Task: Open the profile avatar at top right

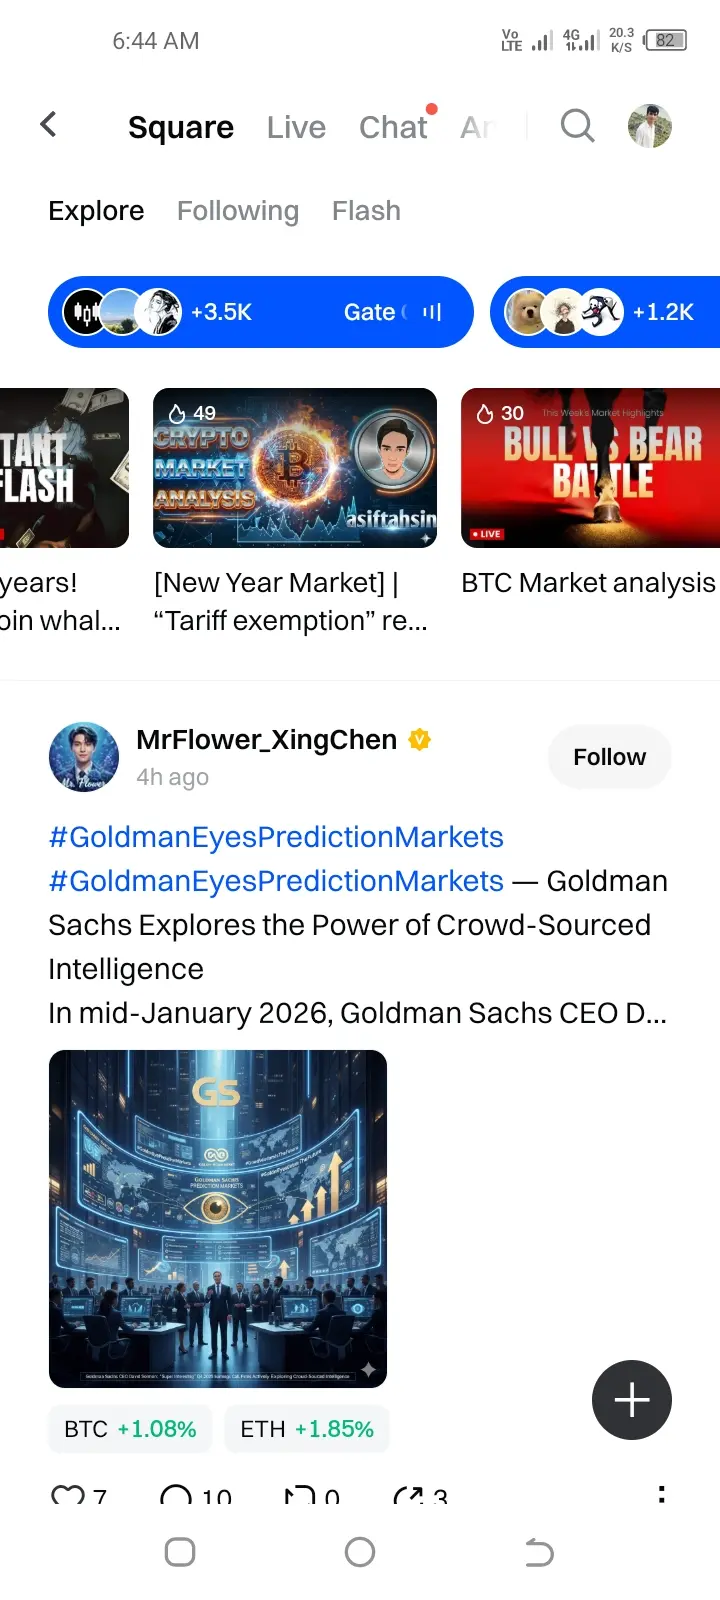Action: click(x=649, y=126)
